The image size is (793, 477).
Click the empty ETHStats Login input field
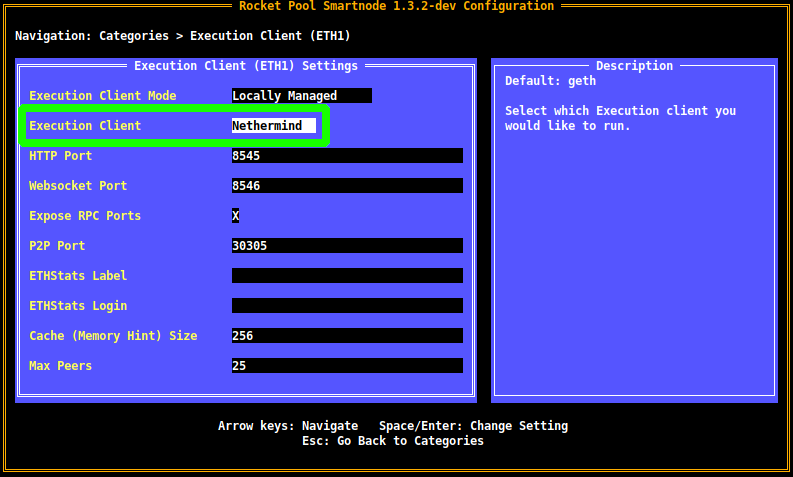[346, 306]
